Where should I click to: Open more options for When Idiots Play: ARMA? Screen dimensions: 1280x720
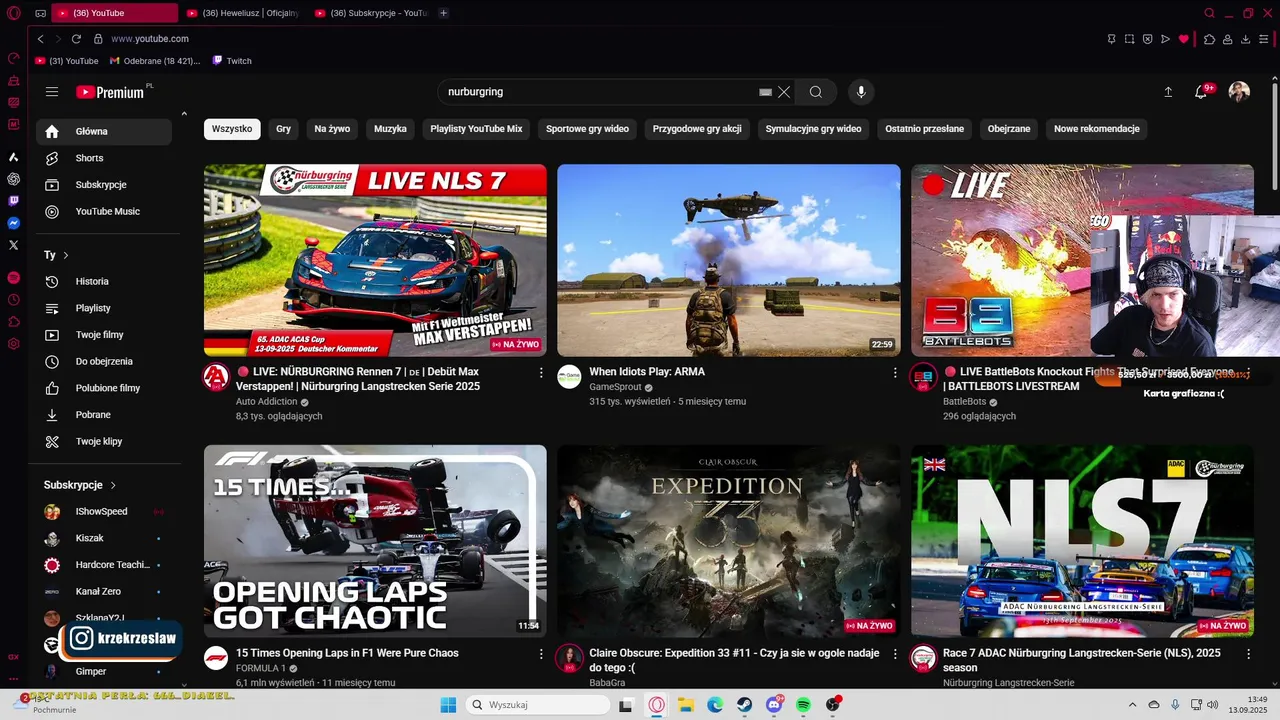click(x=895, y=373)
